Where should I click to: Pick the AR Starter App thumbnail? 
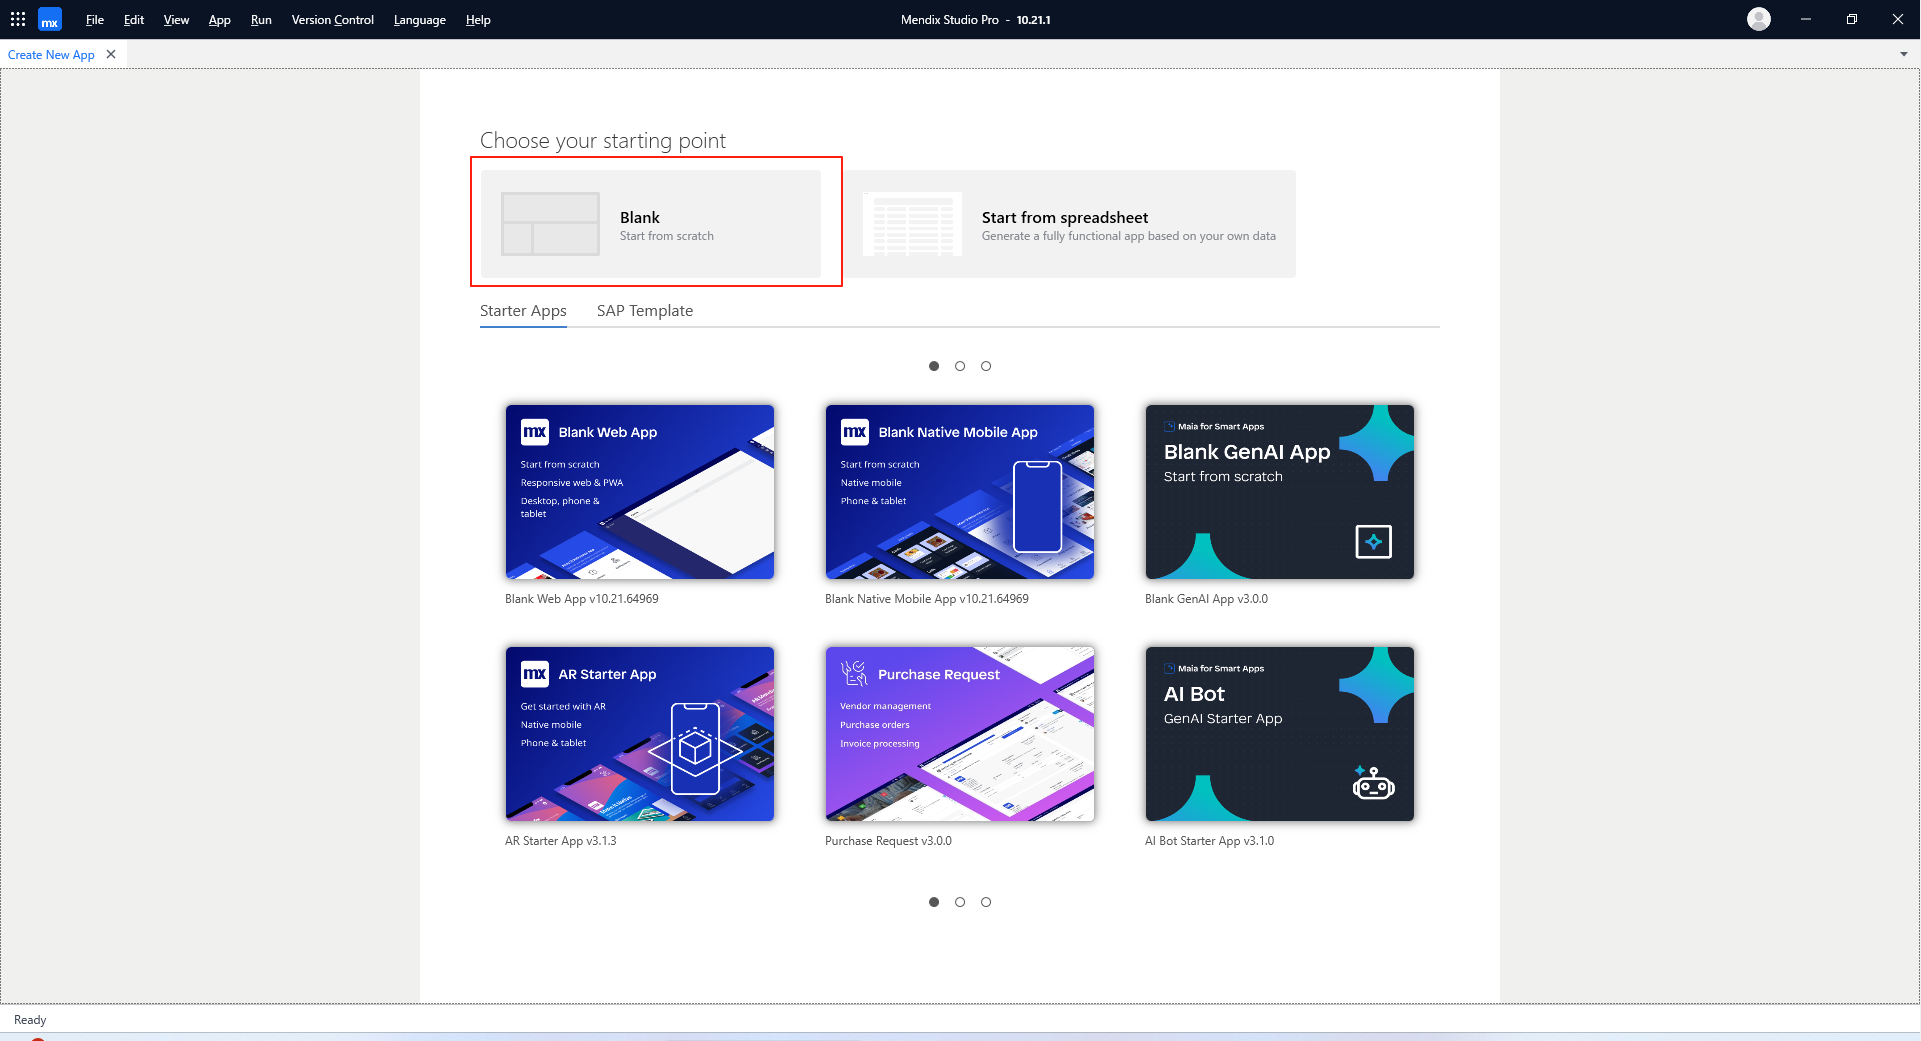(640, 734)
